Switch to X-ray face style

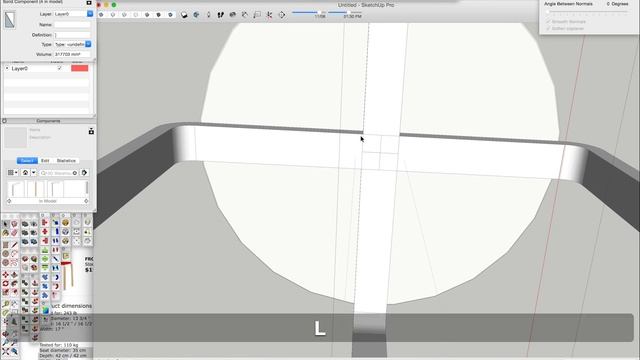pos(101,15)
